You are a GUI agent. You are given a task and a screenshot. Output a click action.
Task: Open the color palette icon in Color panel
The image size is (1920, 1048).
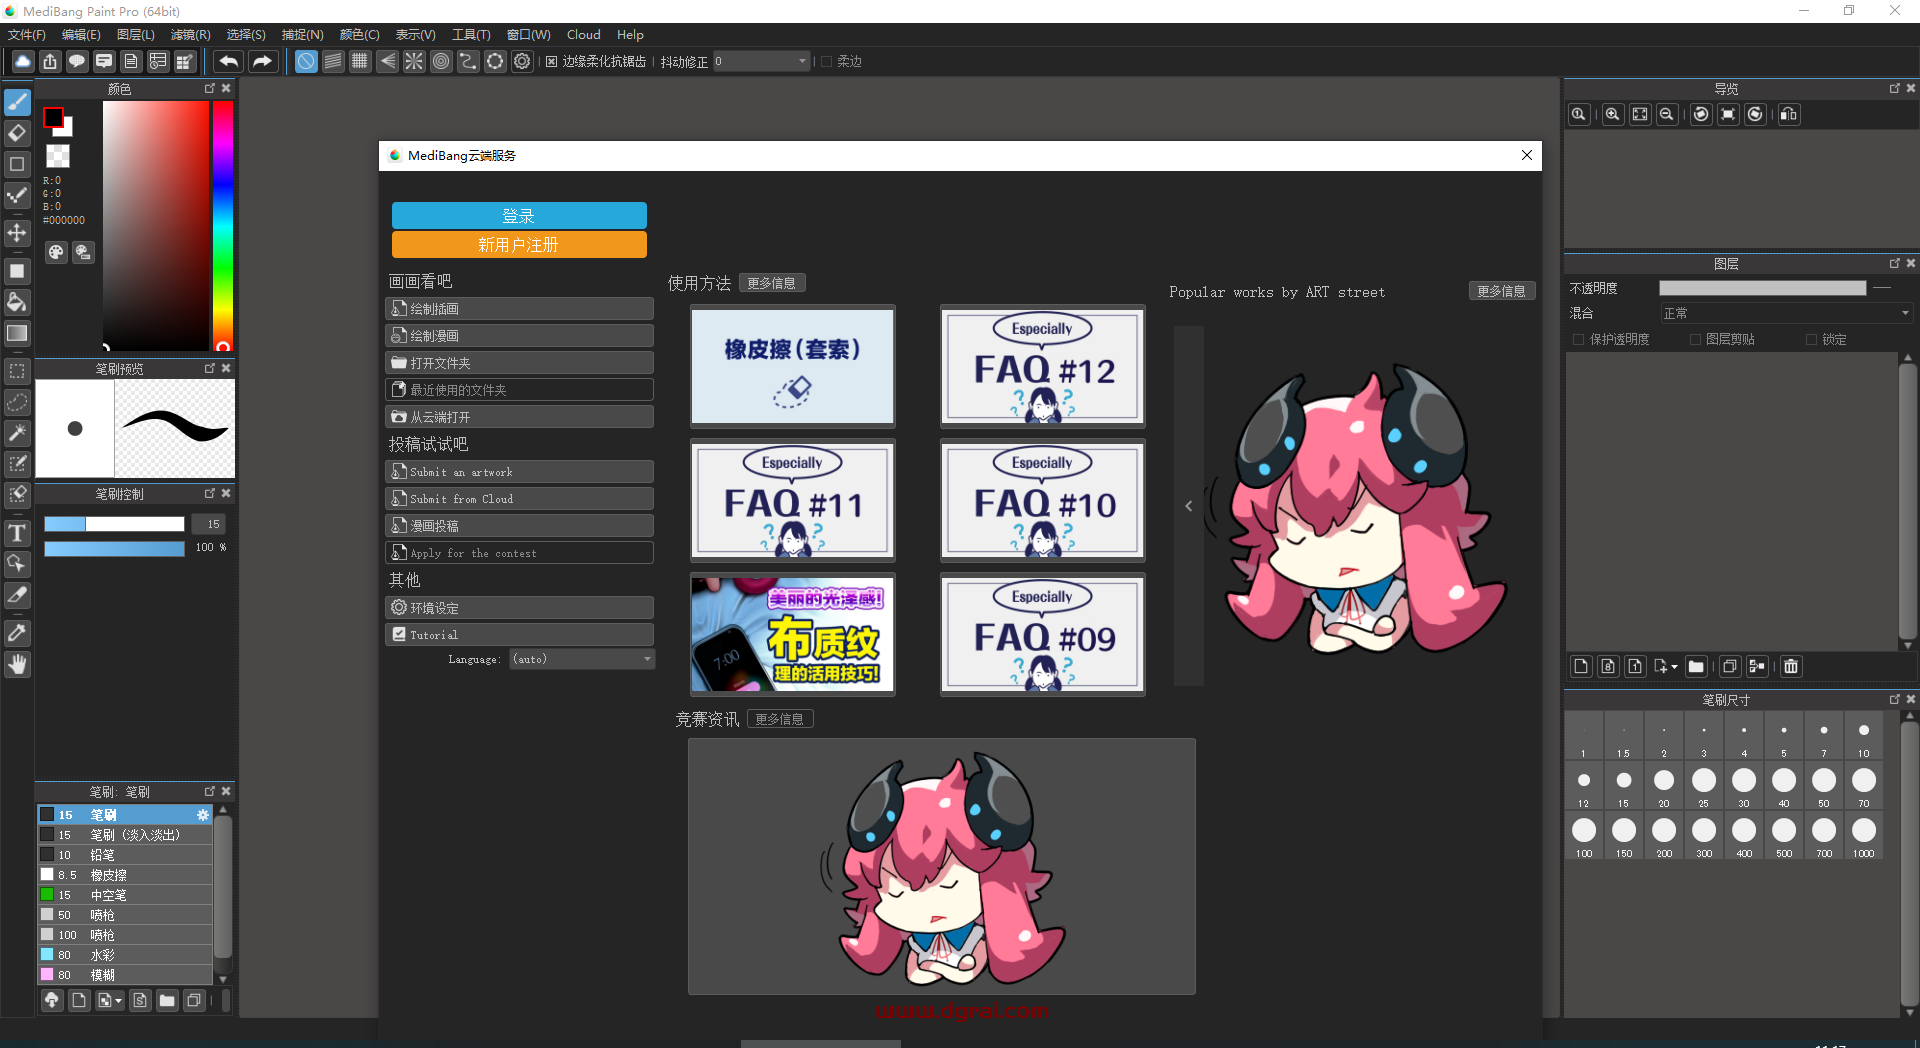click(56, 253)
